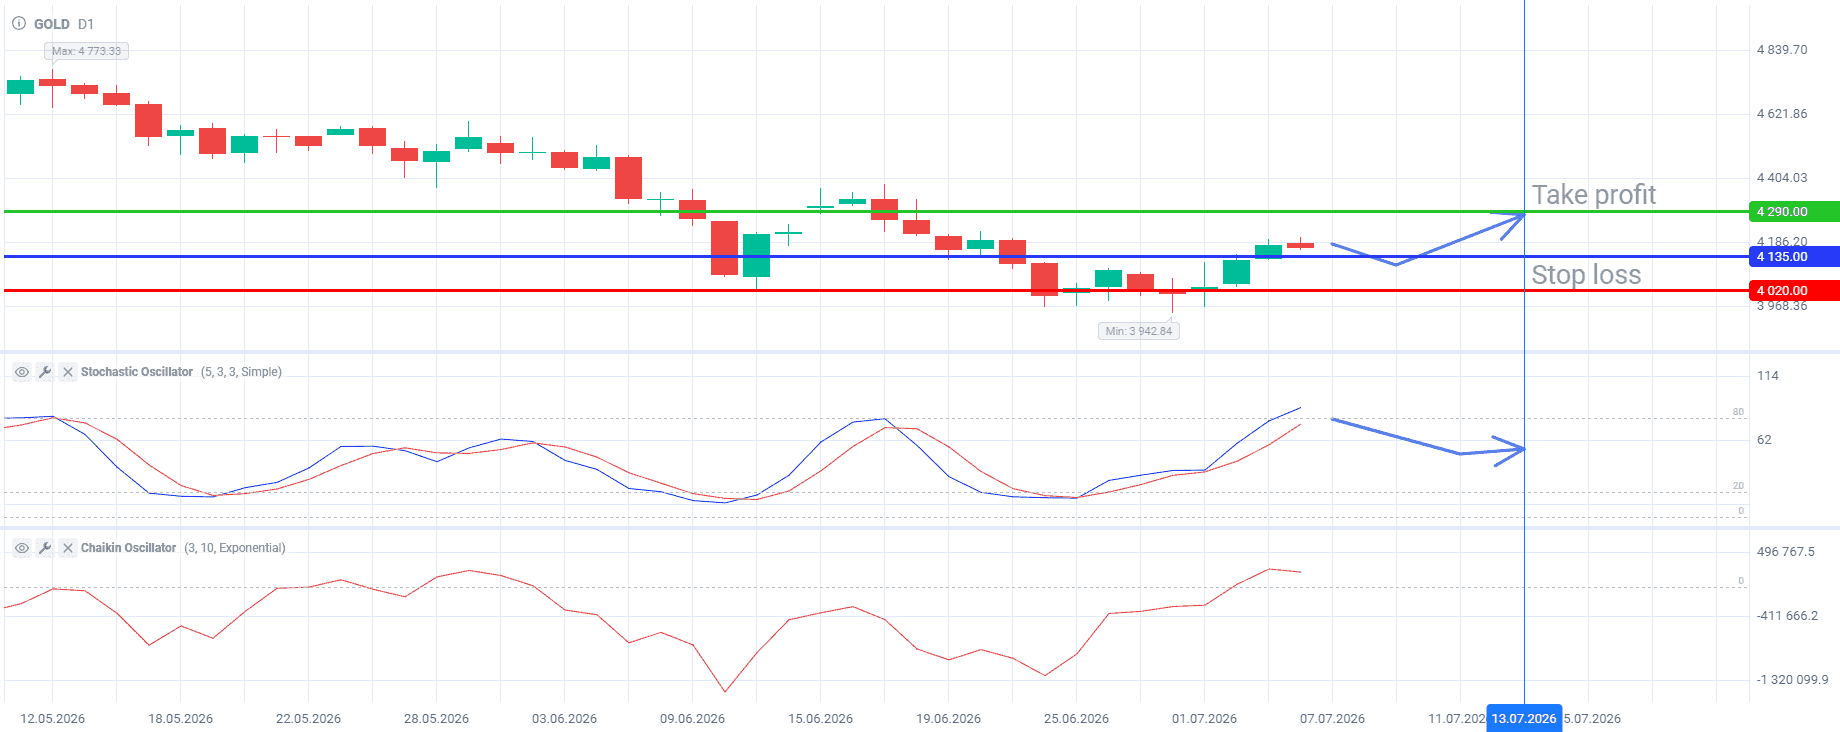
Task: Click the -411 666.2 Chaikin scale value
Action: [x=1787, y=616]
